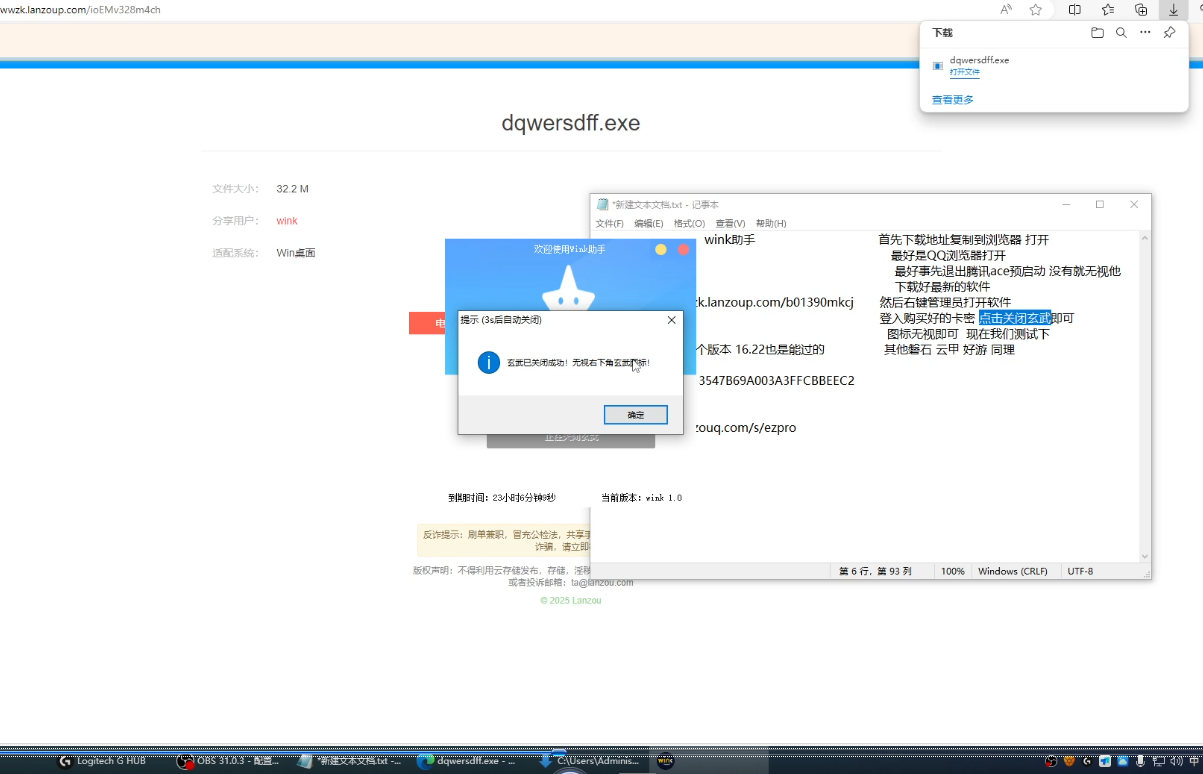Click 然后右键管理员打开软件 line in Notepad

[945, 302]
